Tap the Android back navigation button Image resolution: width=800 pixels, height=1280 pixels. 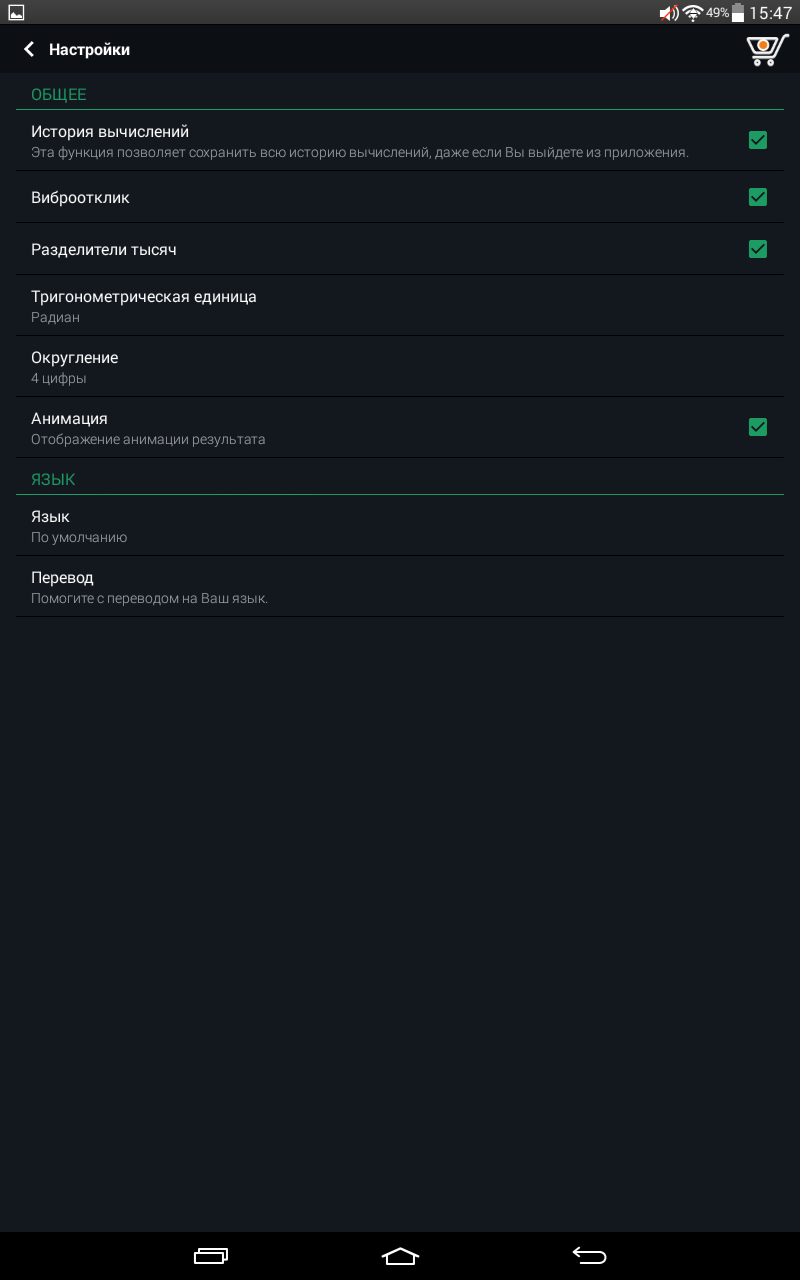(589, 1256)
